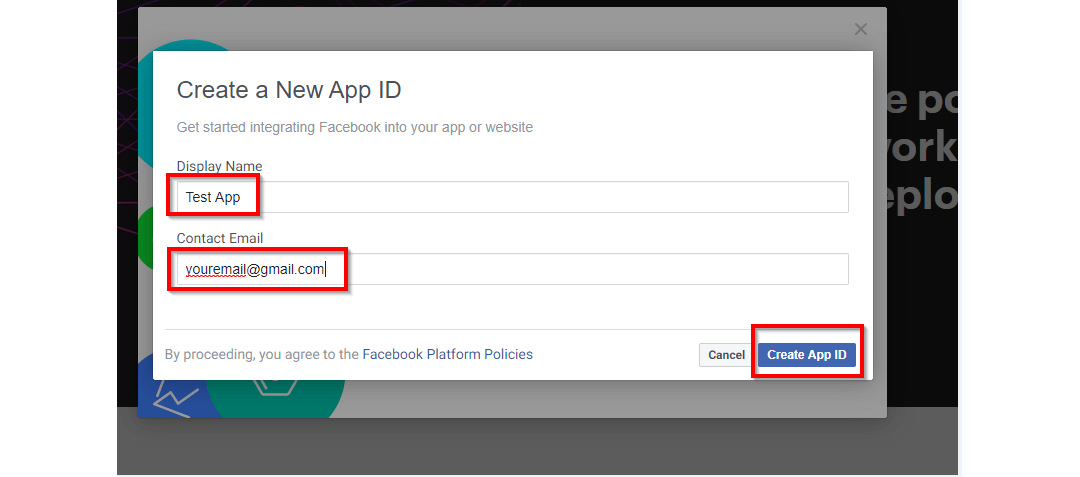Focus the Contact Email input field
Screen dimensions: 1080x477
click(512, 269)
